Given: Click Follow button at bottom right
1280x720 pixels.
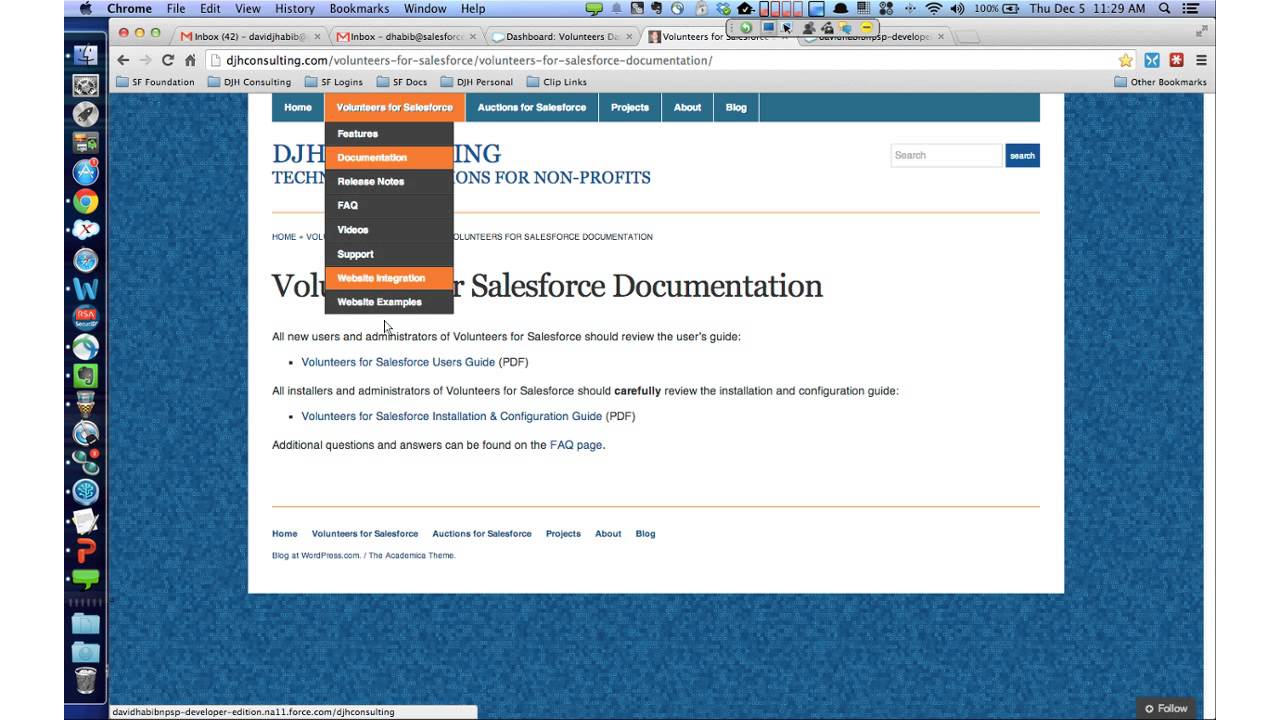Looking at the screenshot, I should click(x=1166, y=708).
